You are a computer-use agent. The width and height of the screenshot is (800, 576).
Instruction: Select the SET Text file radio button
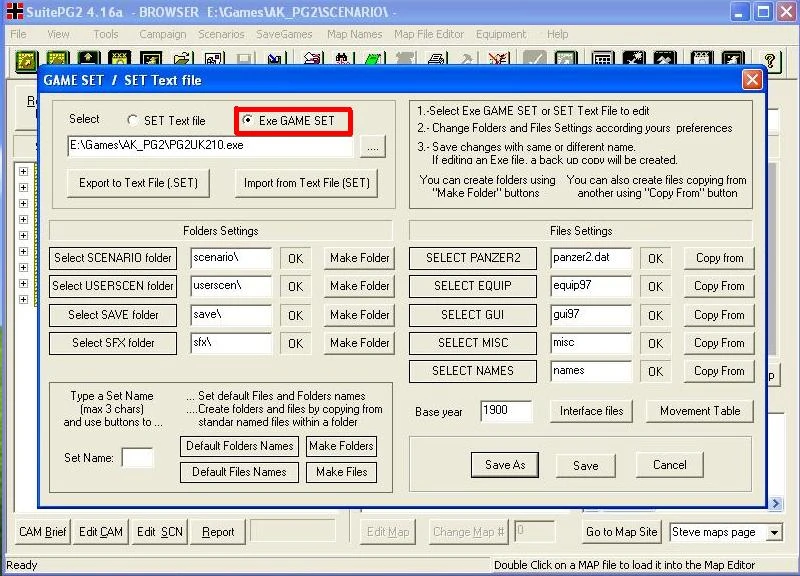point(133,120)
